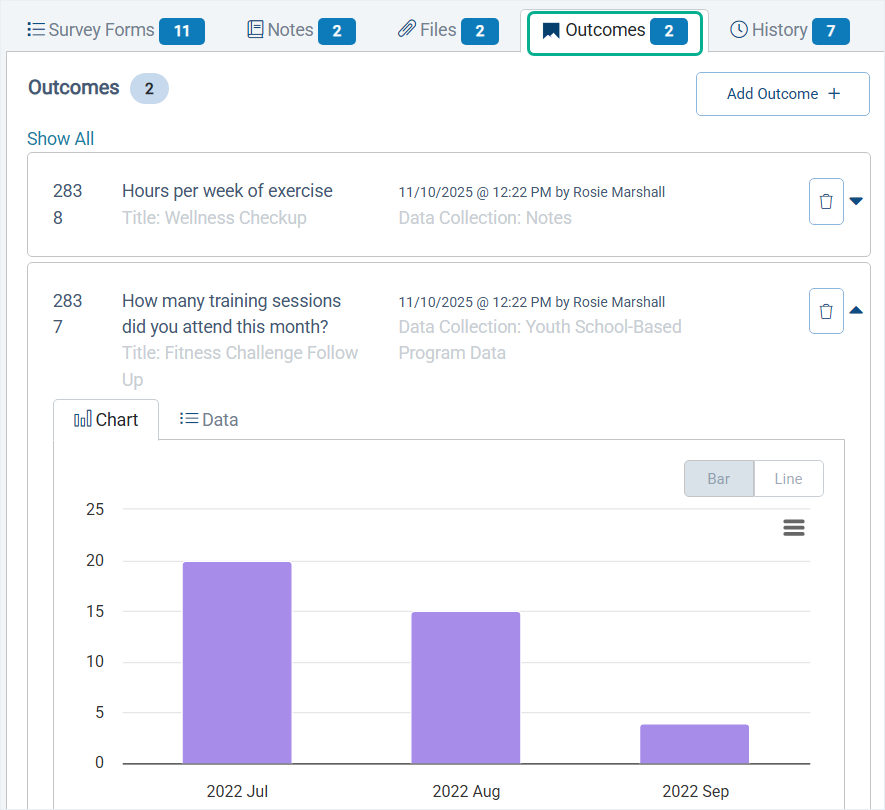885x810 pixels.
Task: Click the Show All link
Action: click(61, 139)
